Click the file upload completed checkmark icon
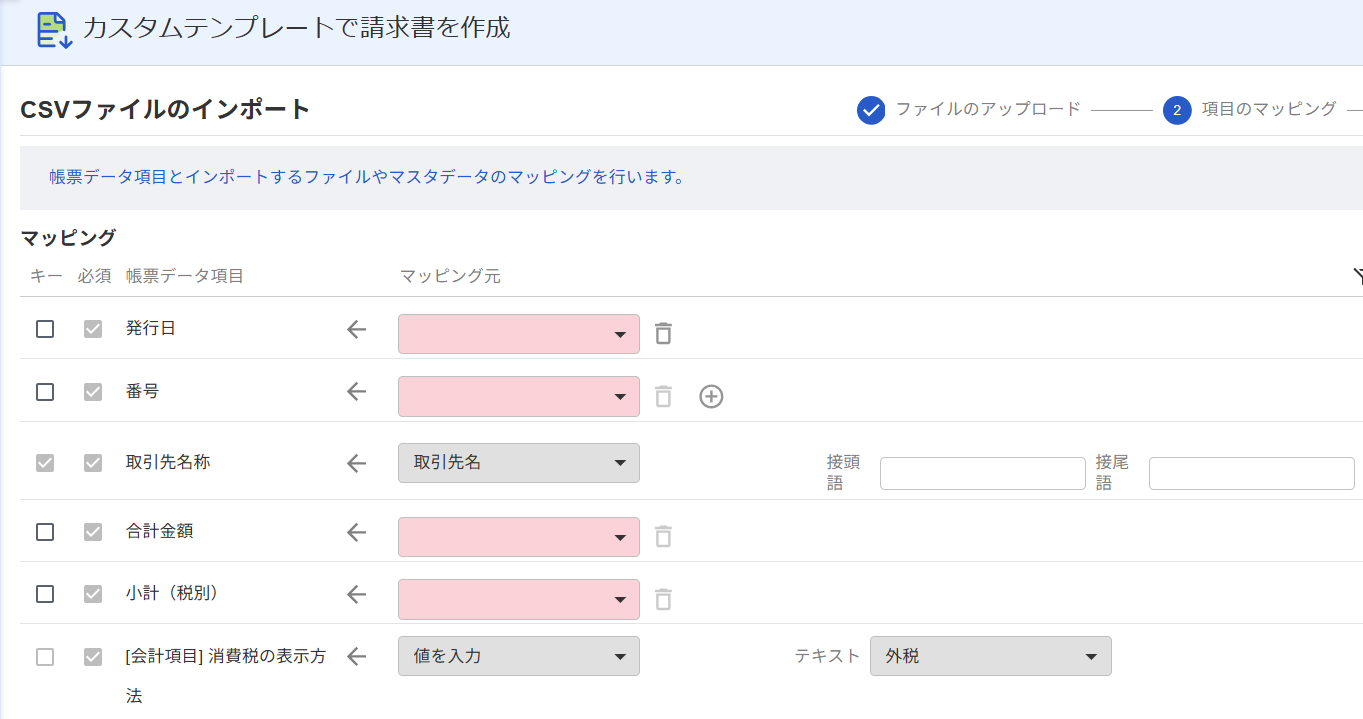The image size is (1363, 719). [x=871, y=110]
